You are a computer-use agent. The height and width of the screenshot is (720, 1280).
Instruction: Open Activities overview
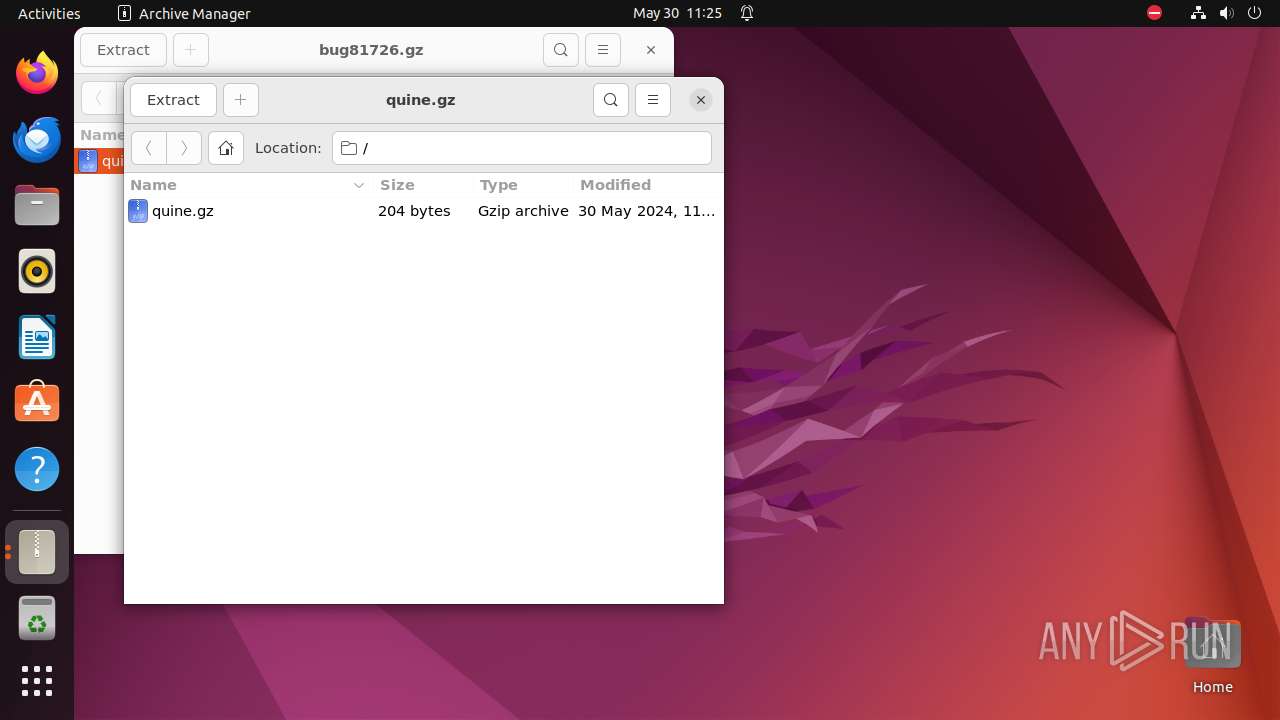click(49, 13)
